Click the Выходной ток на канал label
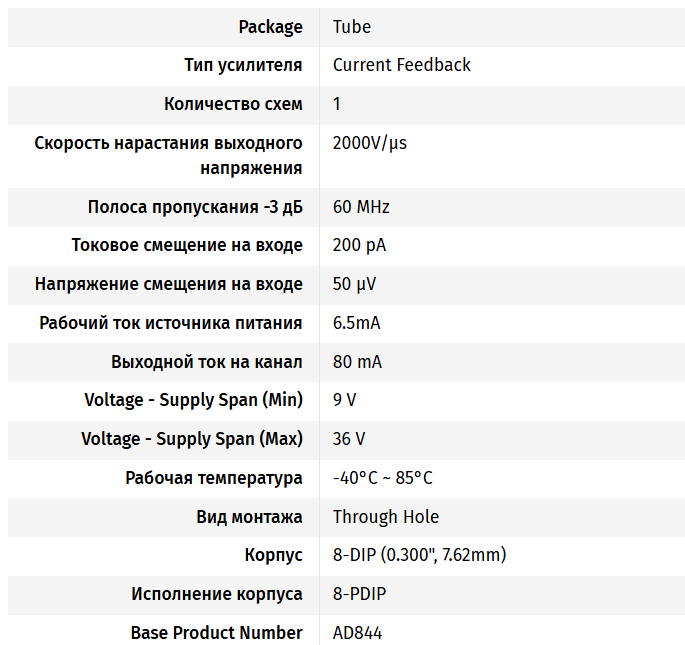 [206, 362]
